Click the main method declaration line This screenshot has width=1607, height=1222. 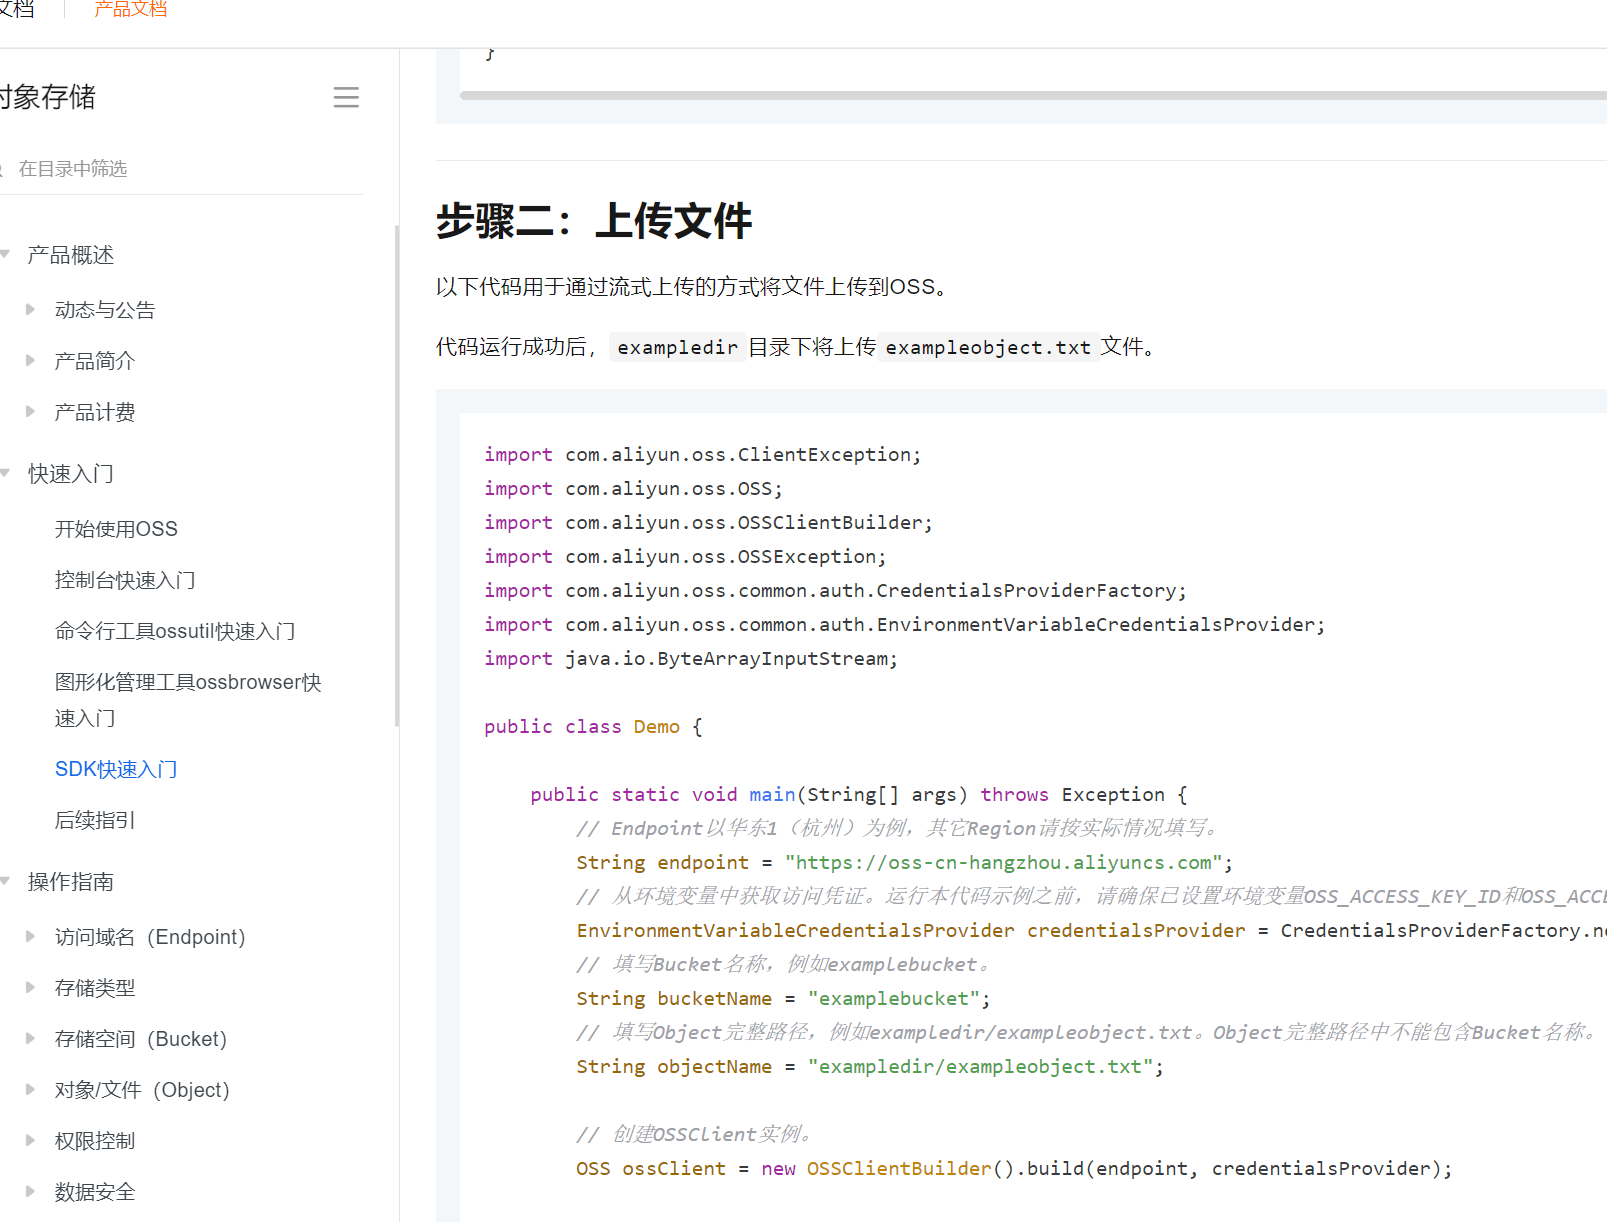pos(859,795)
